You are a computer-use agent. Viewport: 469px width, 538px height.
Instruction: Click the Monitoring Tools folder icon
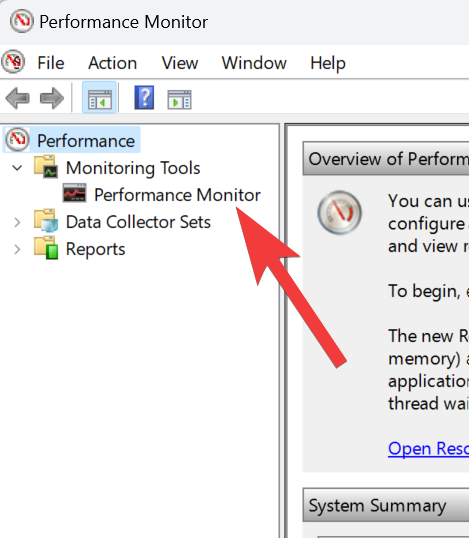46,167
